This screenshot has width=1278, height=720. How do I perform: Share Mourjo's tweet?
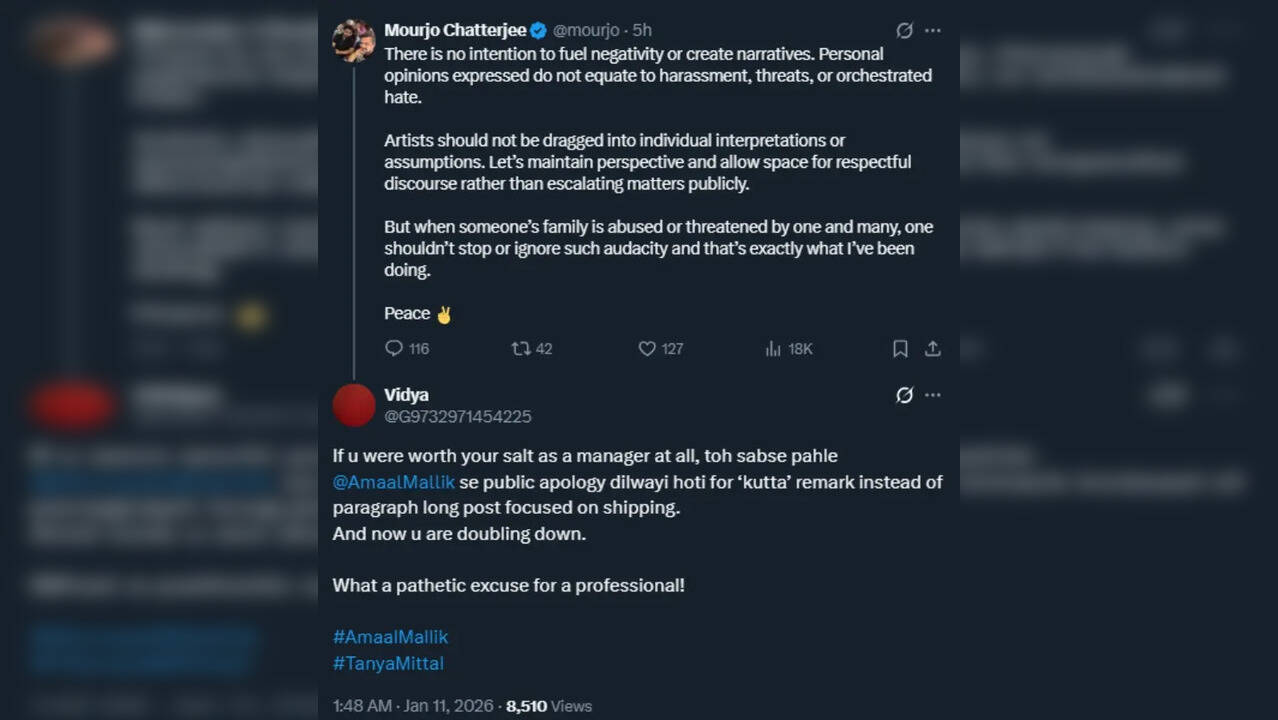pos(932,348)
